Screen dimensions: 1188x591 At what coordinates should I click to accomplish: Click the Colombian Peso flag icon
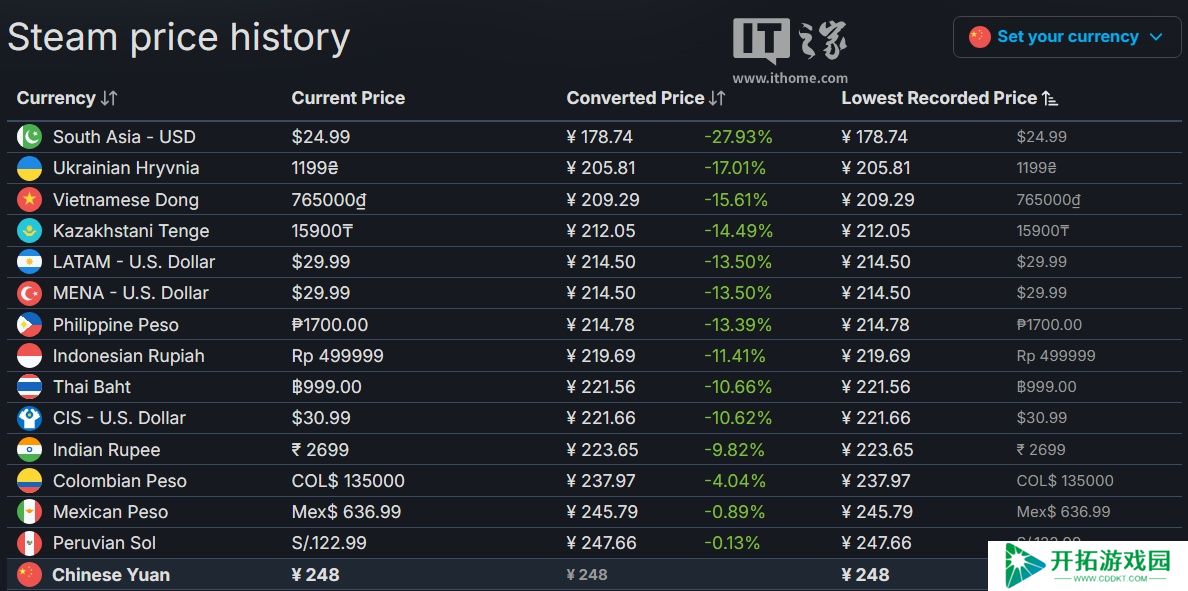point(30,481)
